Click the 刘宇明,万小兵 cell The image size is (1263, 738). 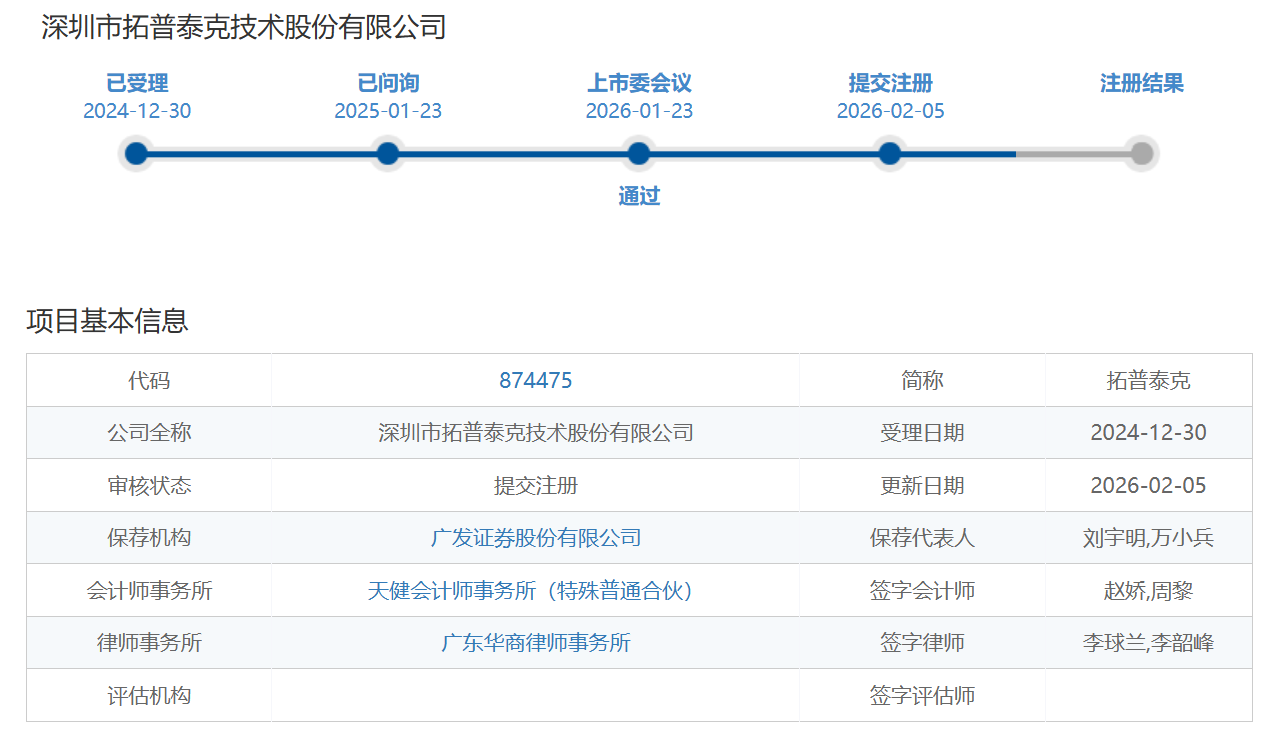click(1149, 538)
